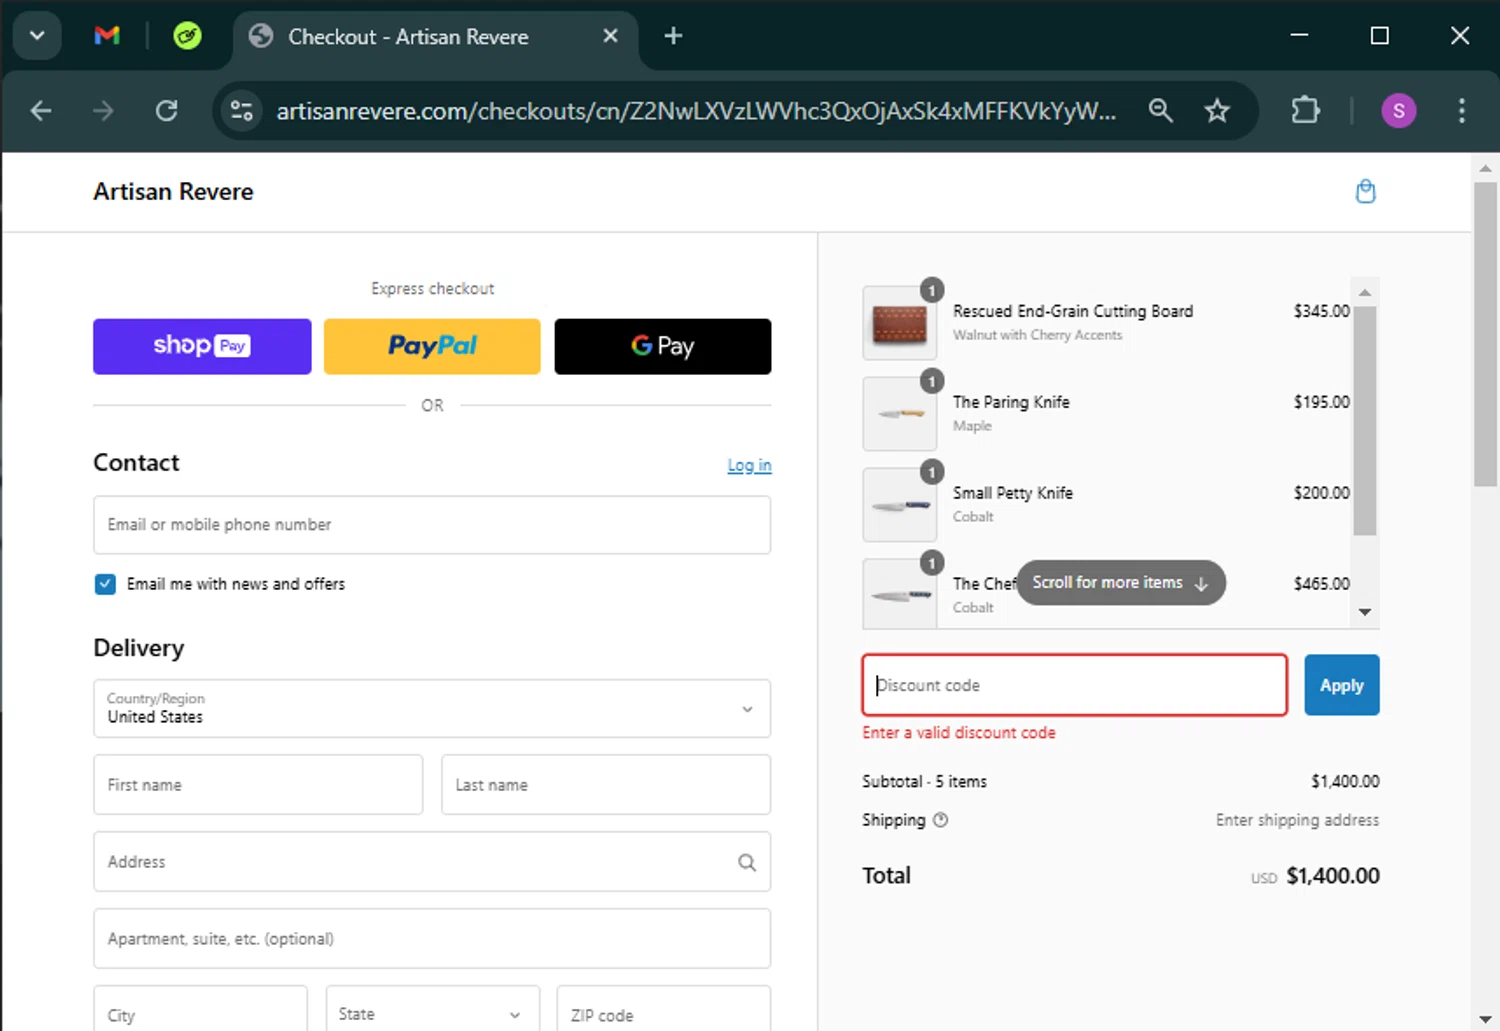The height and width of the screenshot is (1031, 1500).
Task: Open the zoom magnifier icon
Action: [x=1160, y=110]
